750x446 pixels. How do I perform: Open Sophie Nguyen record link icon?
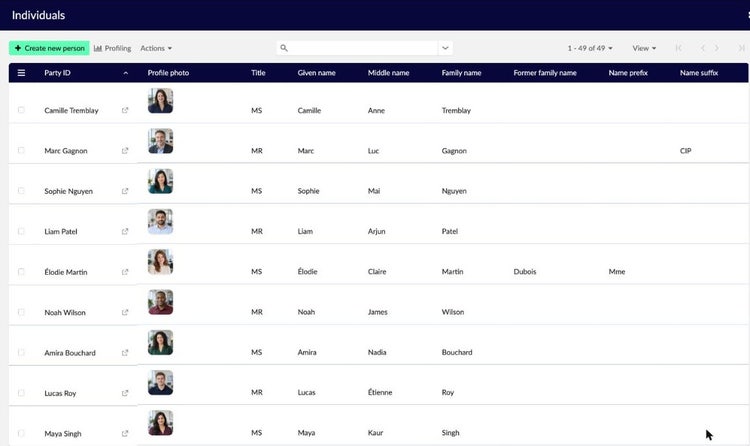[x=125, y=191]
